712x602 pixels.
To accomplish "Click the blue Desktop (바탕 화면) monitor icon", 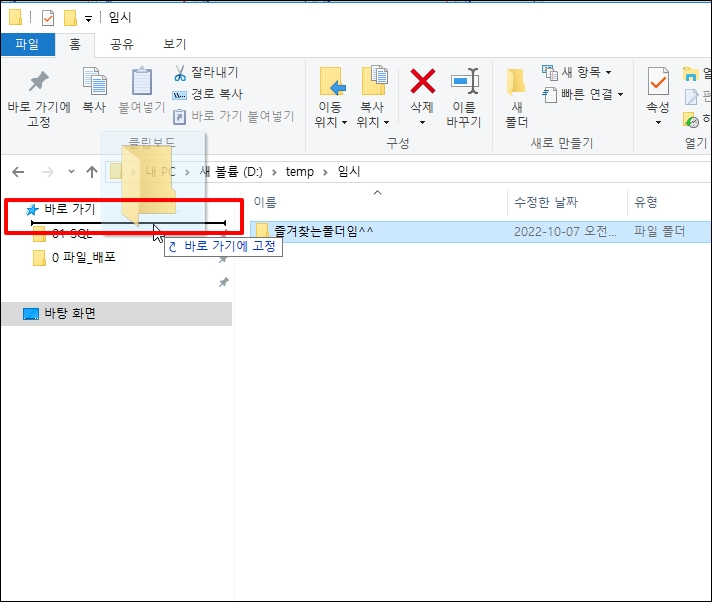I will coord(31,314).
